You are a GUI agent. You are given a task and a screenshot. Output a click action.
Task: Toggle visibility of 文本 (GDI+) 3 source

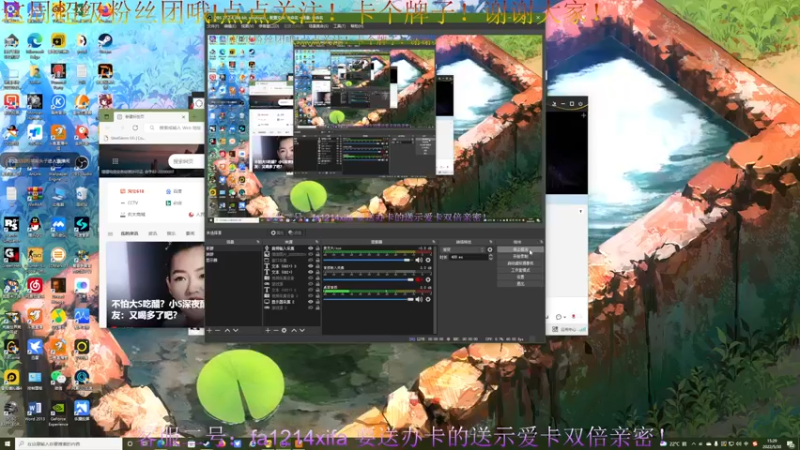click(310, 266)
